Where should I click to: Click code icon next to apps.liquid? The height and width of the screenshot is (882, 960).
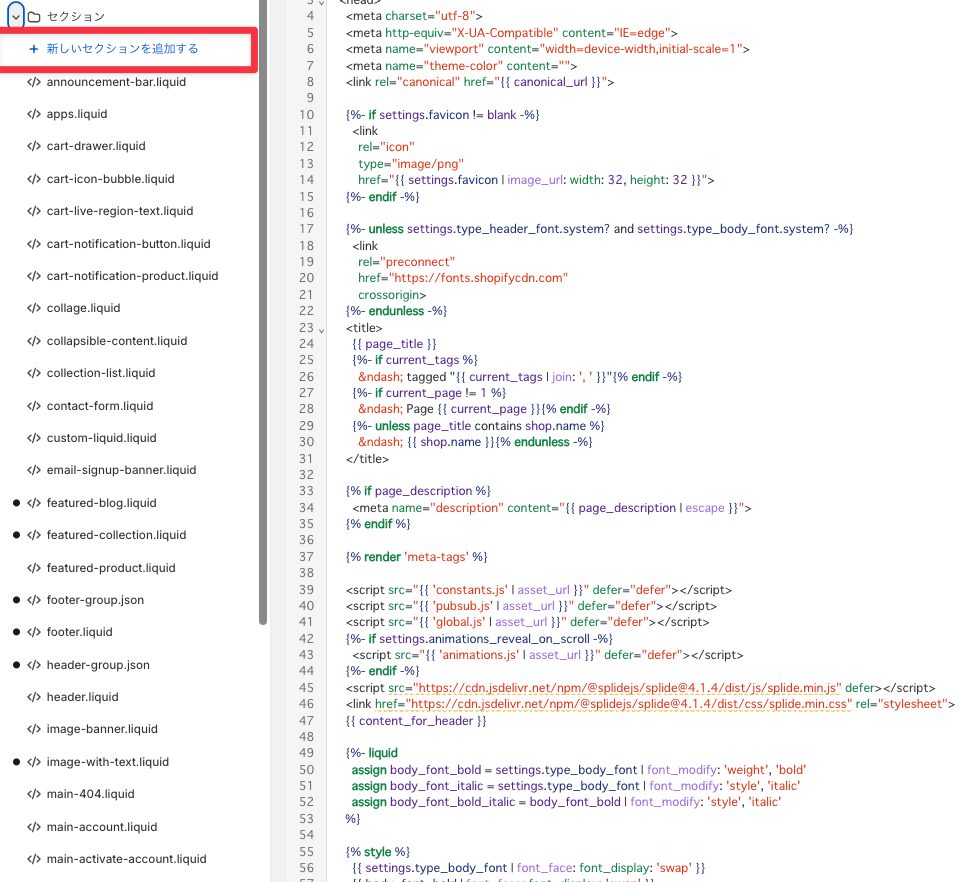click(x=34, y=114)
